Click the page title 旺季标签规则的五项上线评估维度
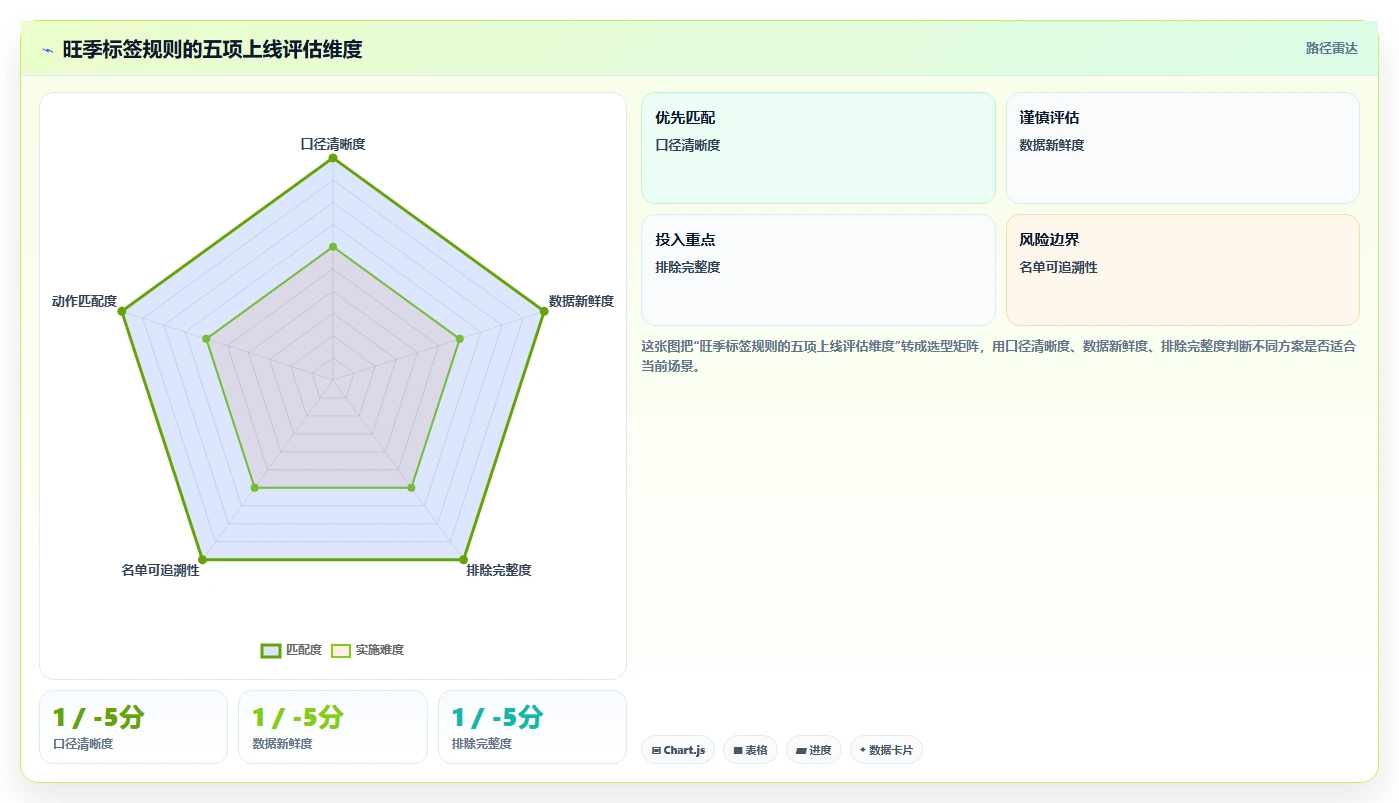The image size is (1399, 803). coord(212,49)
